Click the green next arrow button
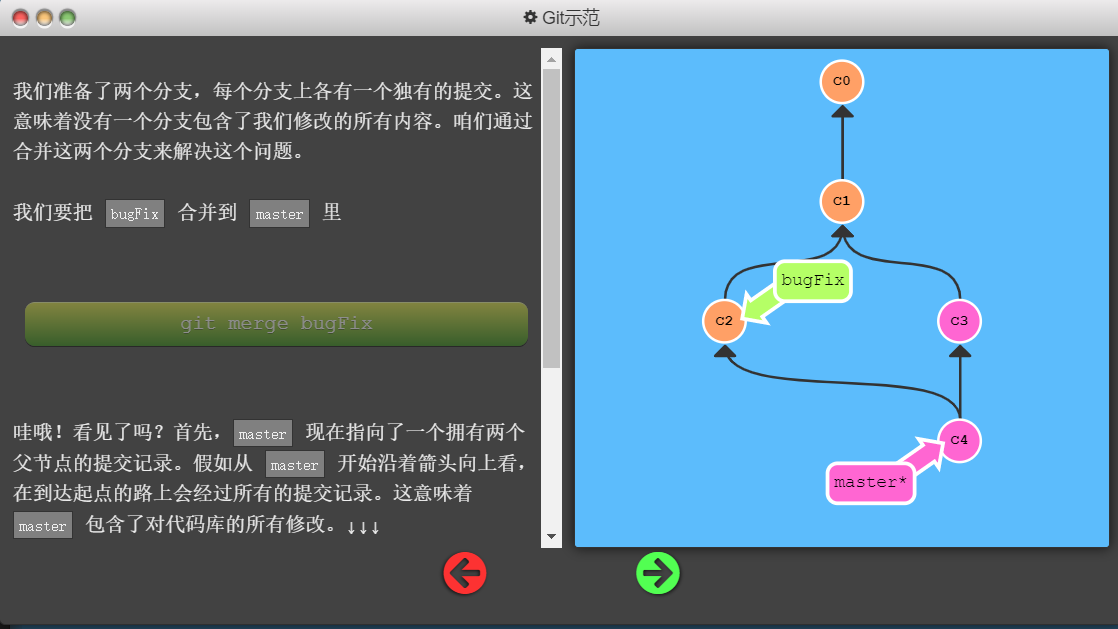 658,573
